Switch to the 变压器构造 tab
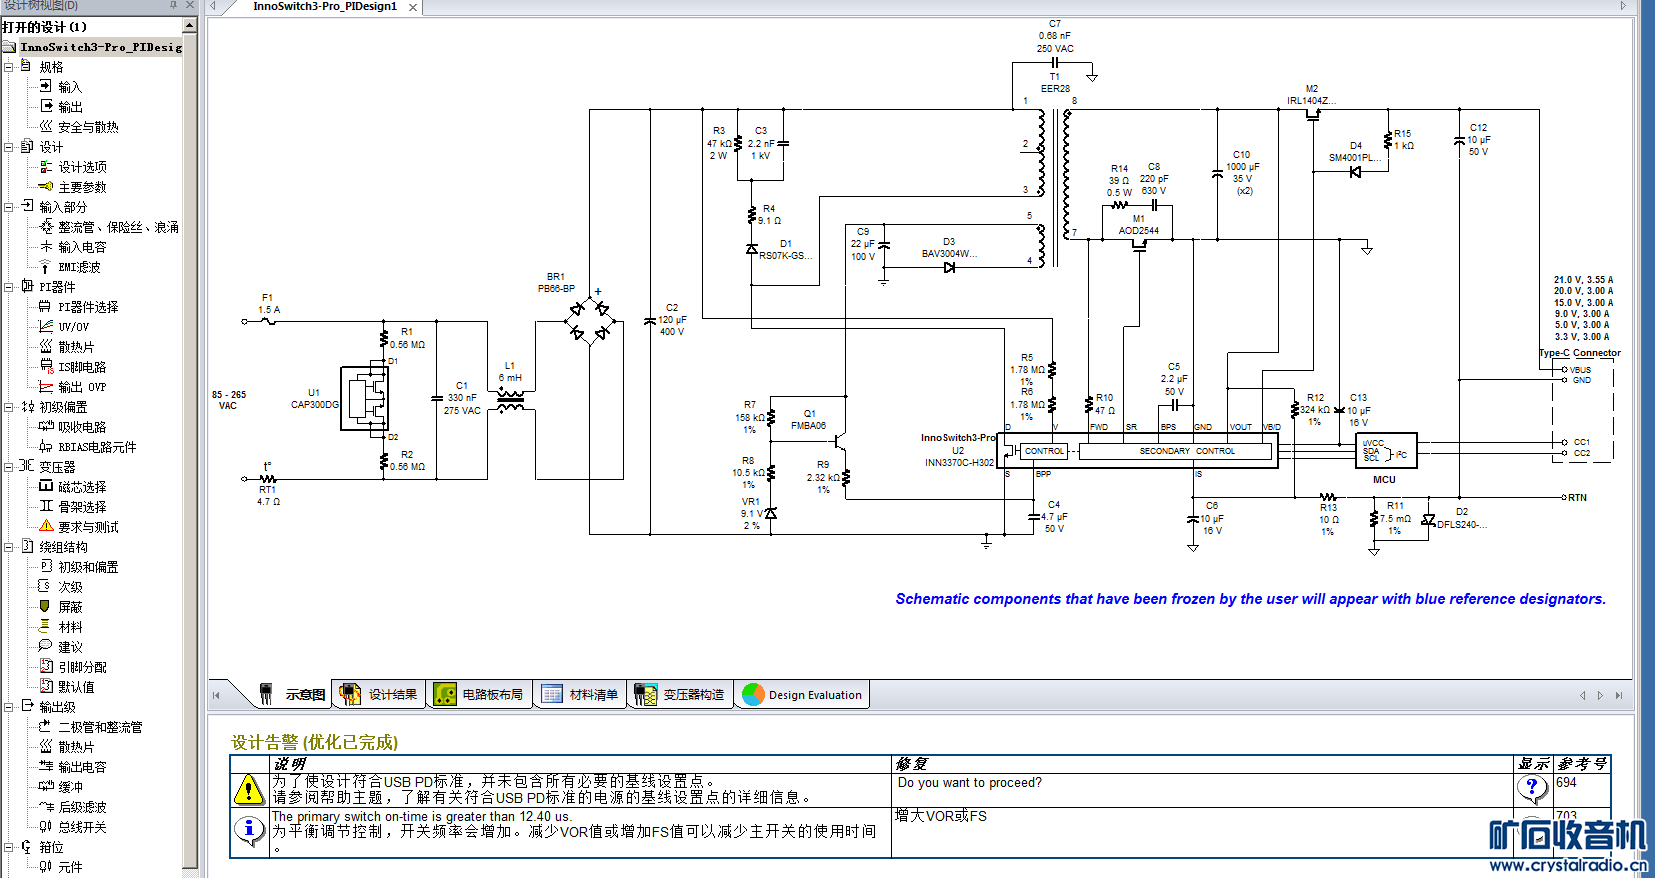Viewport: 1655px width, 878px height. point(680,694)
